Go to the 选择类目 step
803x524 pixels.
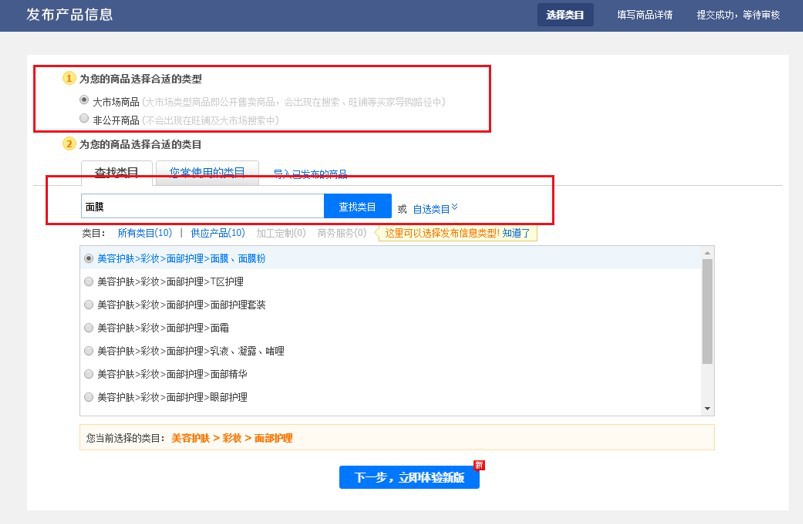565,15
